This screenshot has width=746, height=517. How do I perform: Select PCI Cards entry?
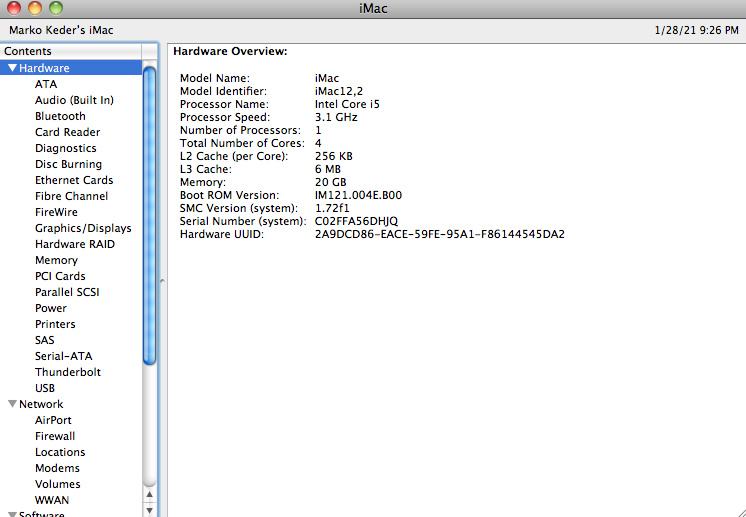[60, 276]
